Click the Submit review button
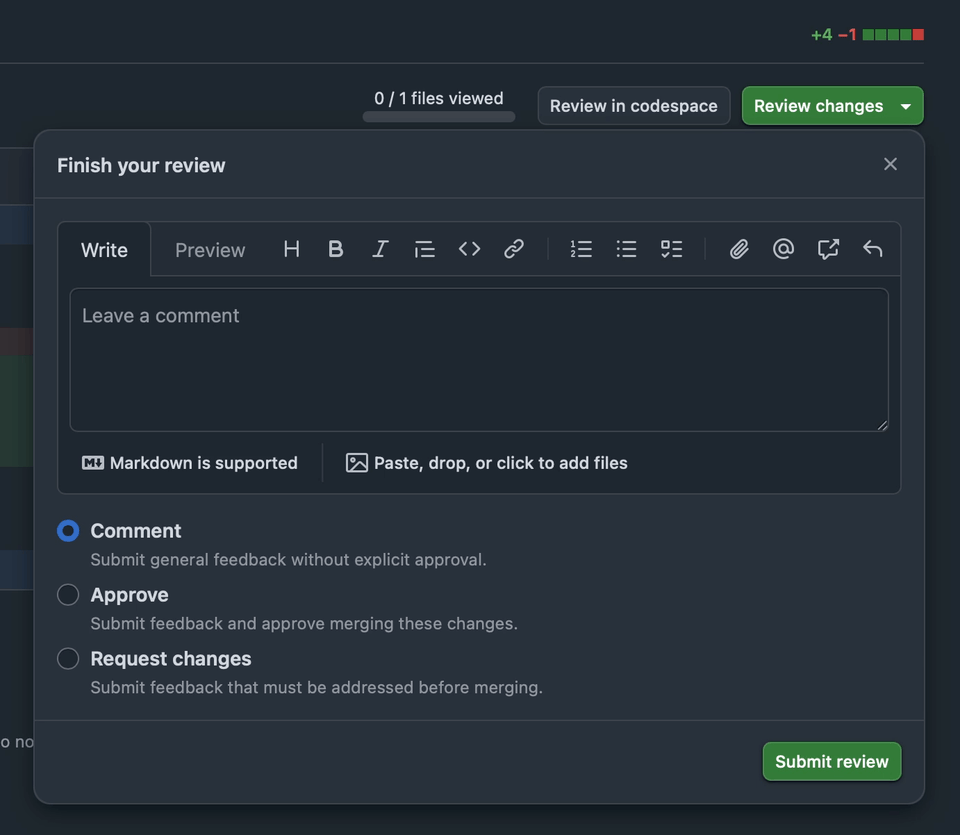This screenshot has width=960, height=835. pyautogui.click(x=831, y=762)
